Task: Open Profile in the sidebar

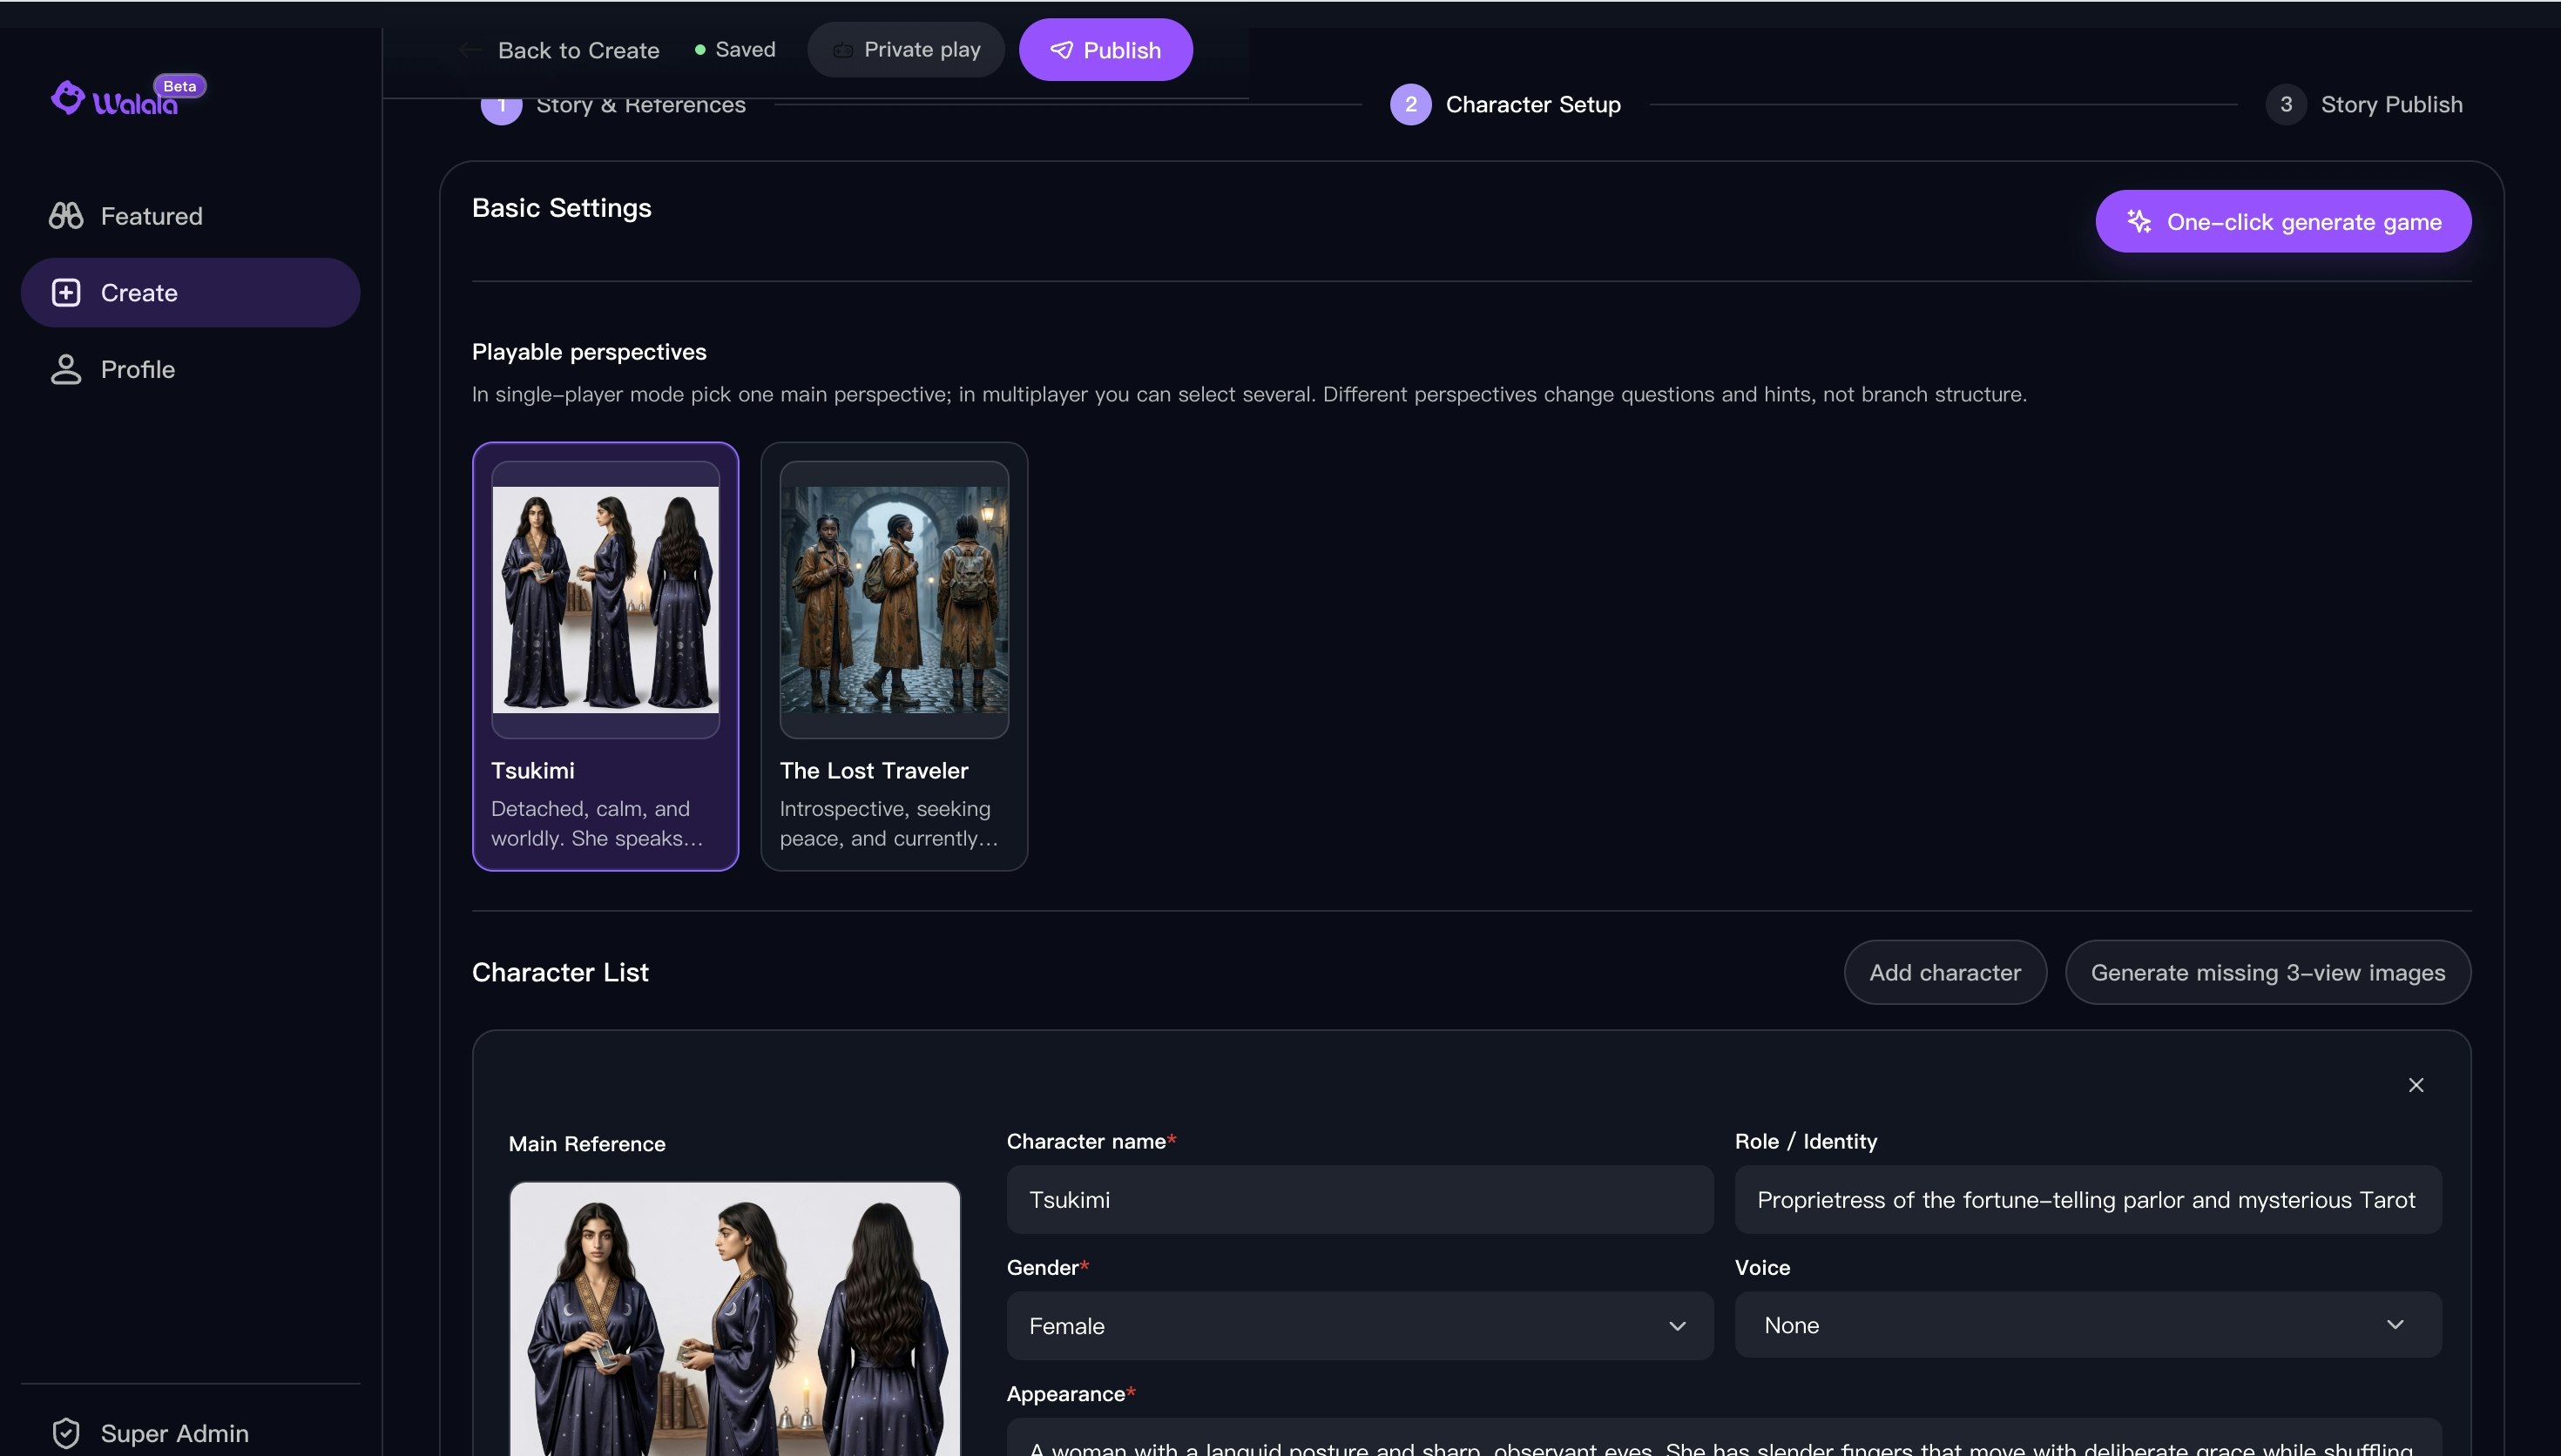Action: tap(190, 369)
